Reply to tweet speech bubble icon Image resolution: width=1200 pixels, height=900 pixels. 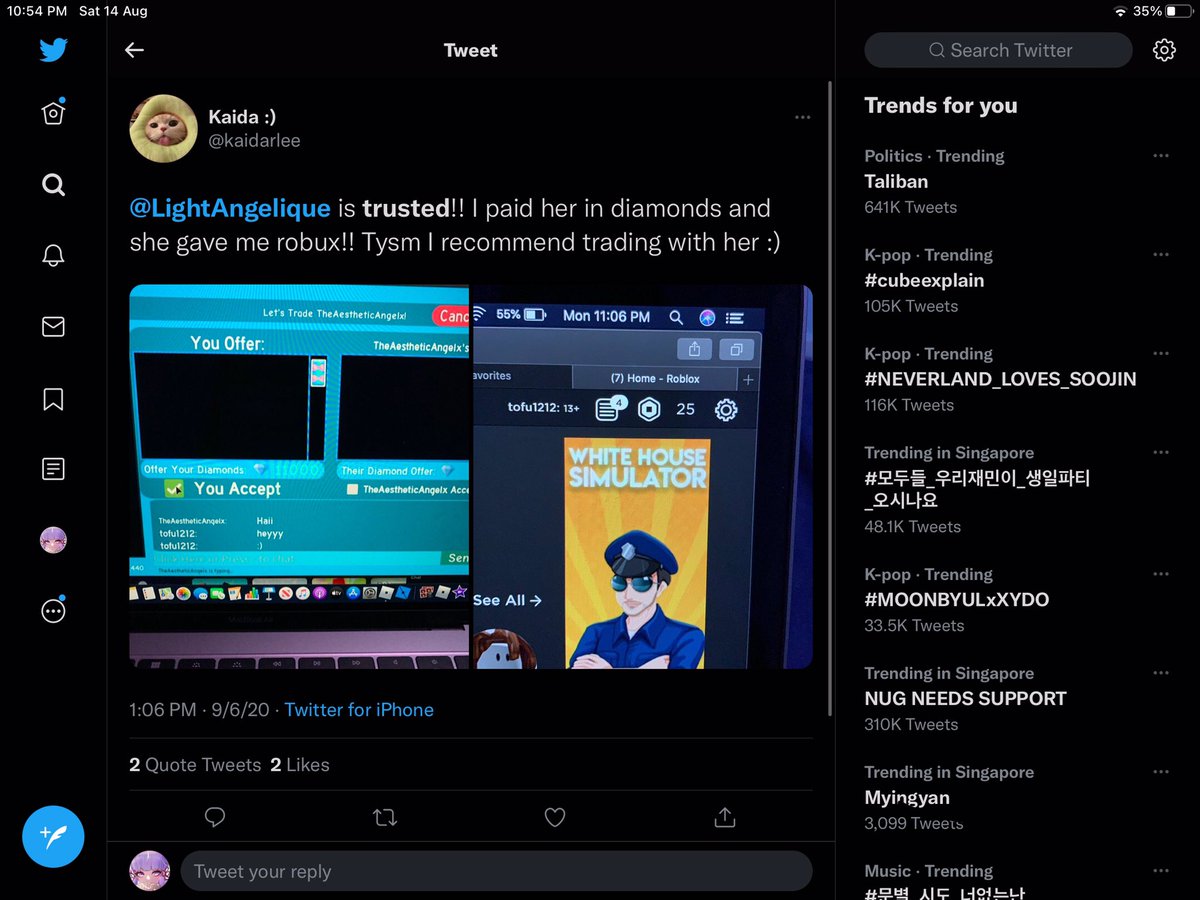(214, 817)
